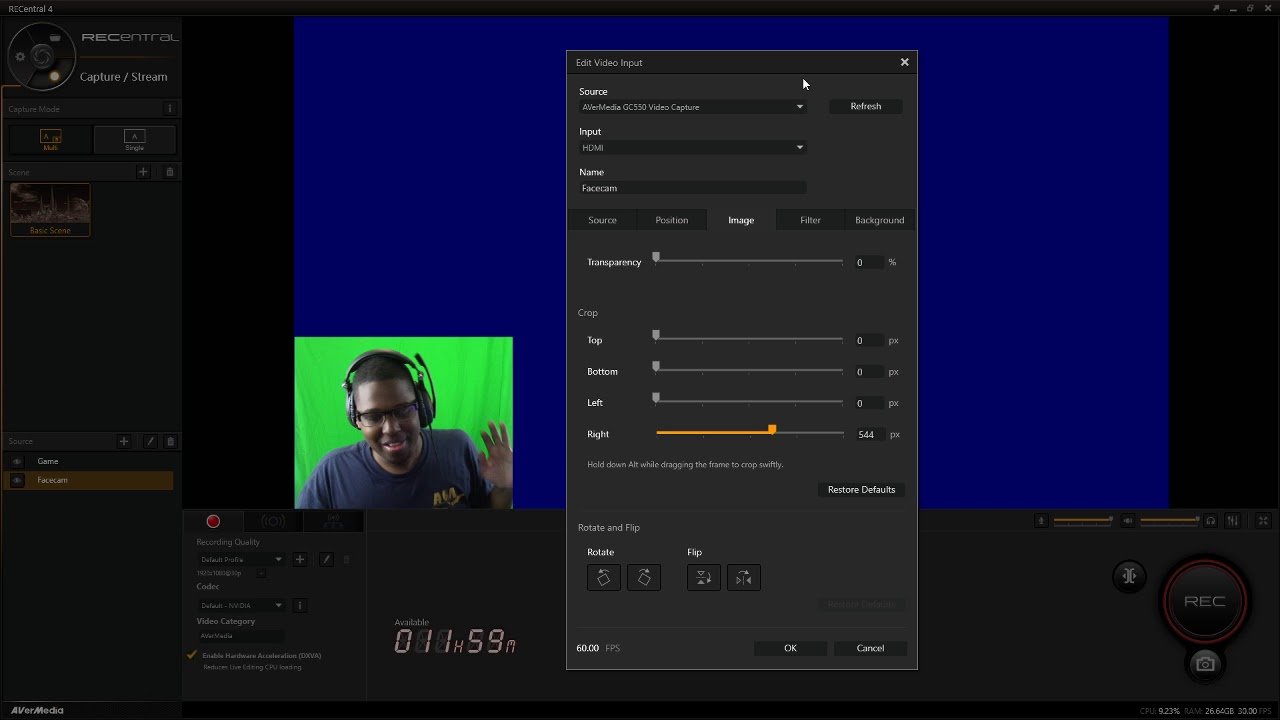Viewport: 1280px width, 720px height.
Task: Rotate the image counterclockwise
Action: click(603, 578)
